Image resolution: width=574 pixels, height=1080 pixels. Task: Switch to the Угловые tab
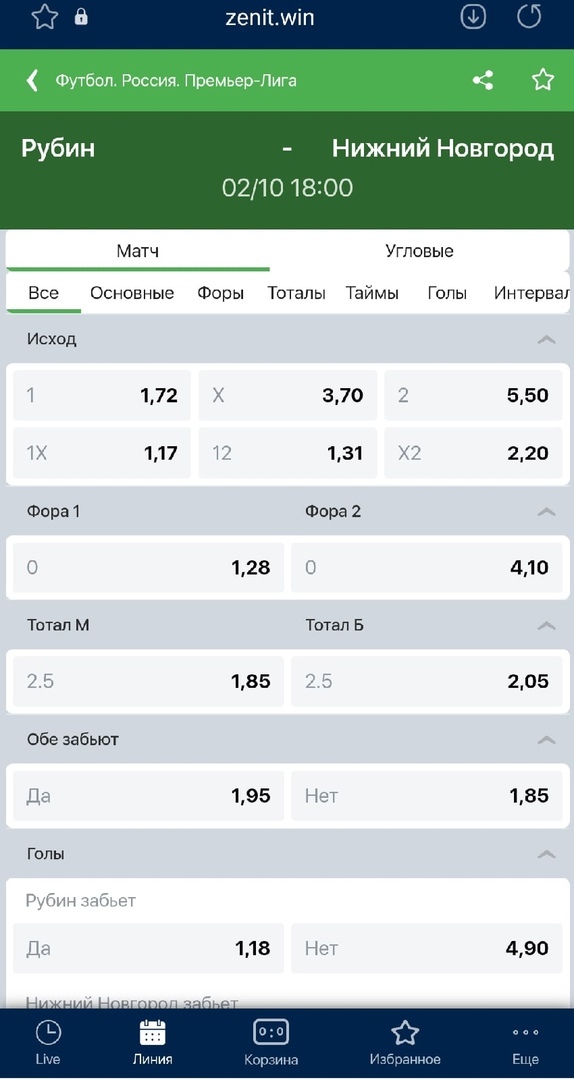420,251
